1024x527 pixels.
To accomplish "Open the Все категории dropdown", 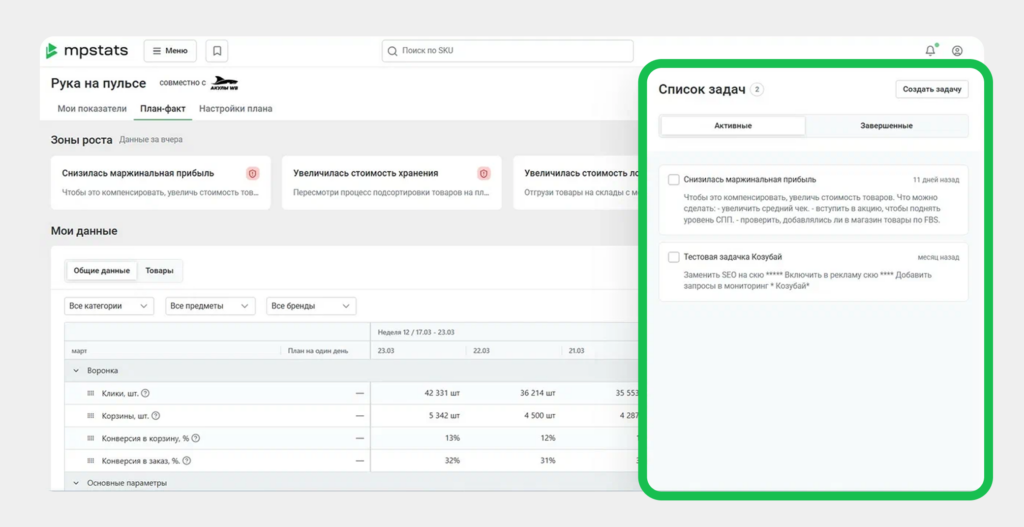I will tap(109, 306).
